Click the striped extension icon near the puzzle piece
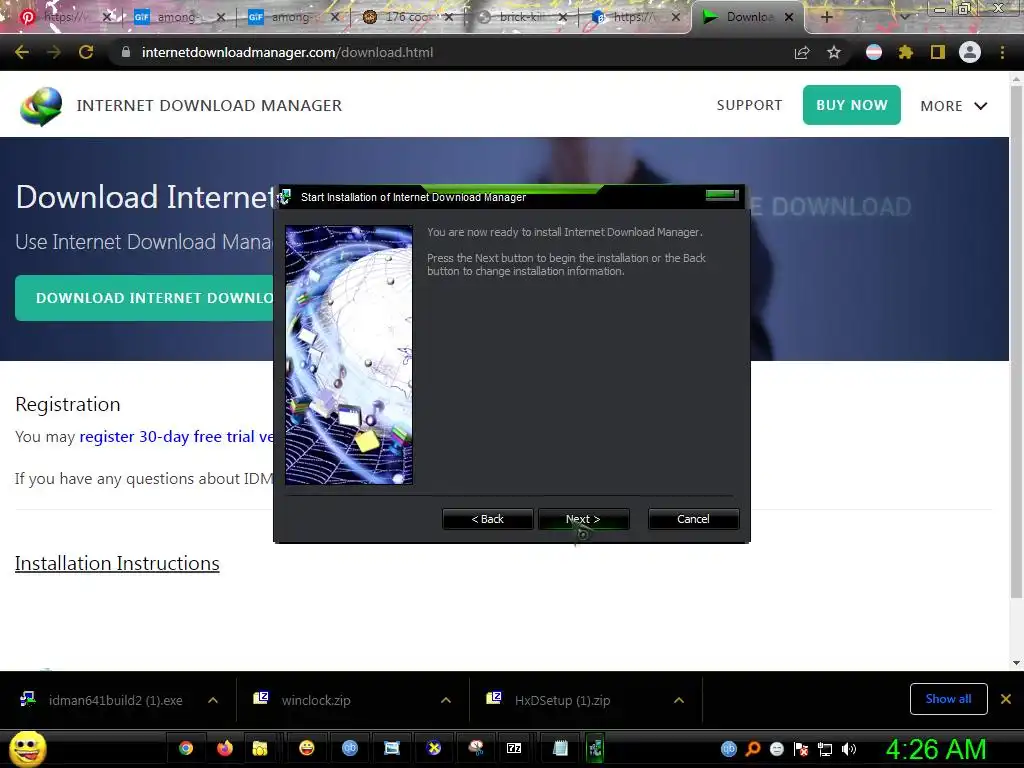 [x=874, y=52]
